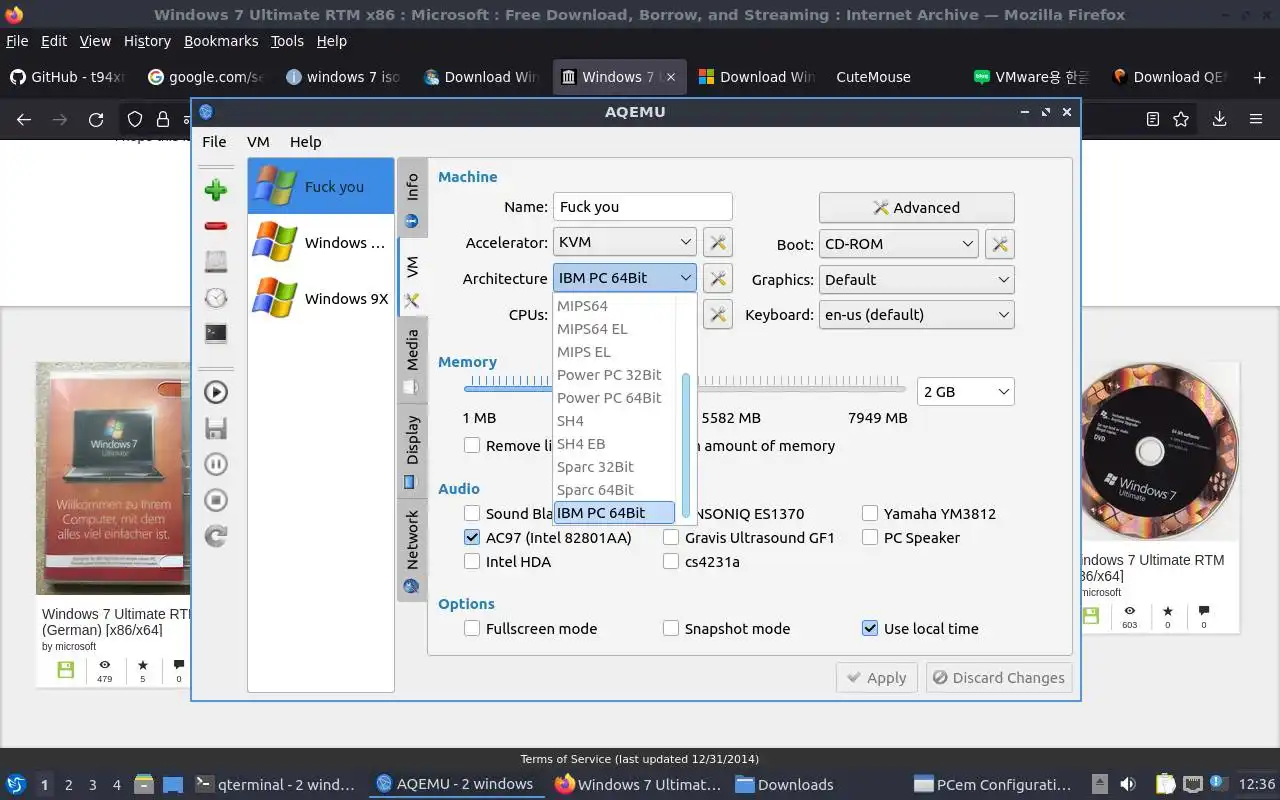The image size is (1280, 800).
Task: Select Sparc 64Bit from architecture list
Action: (614, 489)
